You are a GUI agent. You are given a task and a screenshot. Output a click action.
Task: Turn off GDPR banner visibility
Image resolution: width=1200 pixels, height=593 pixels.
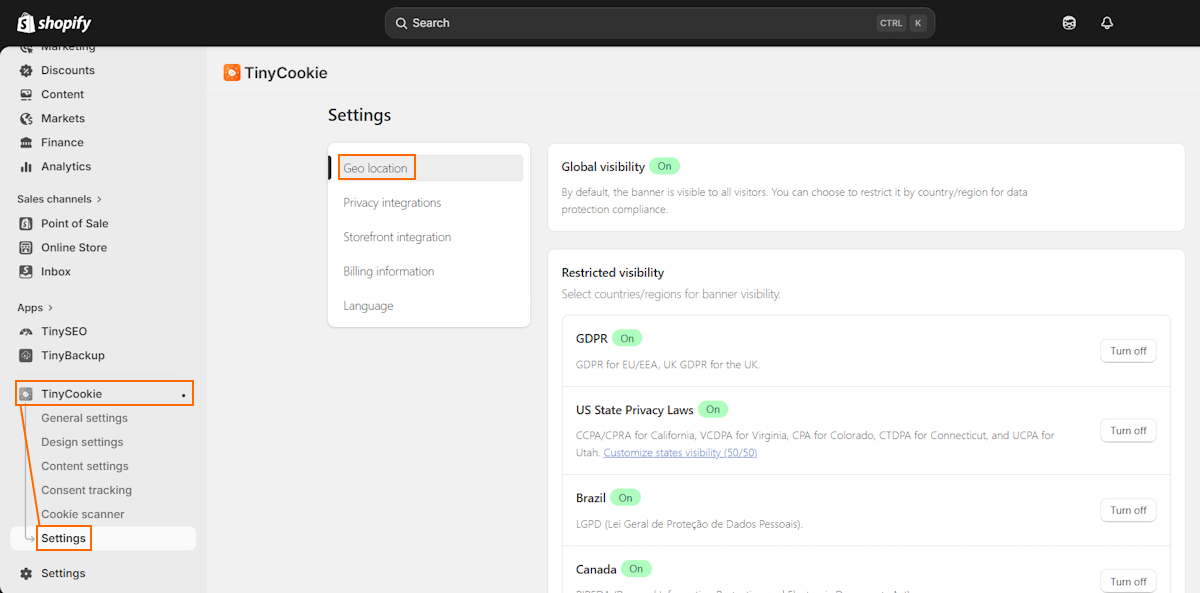1128,350
